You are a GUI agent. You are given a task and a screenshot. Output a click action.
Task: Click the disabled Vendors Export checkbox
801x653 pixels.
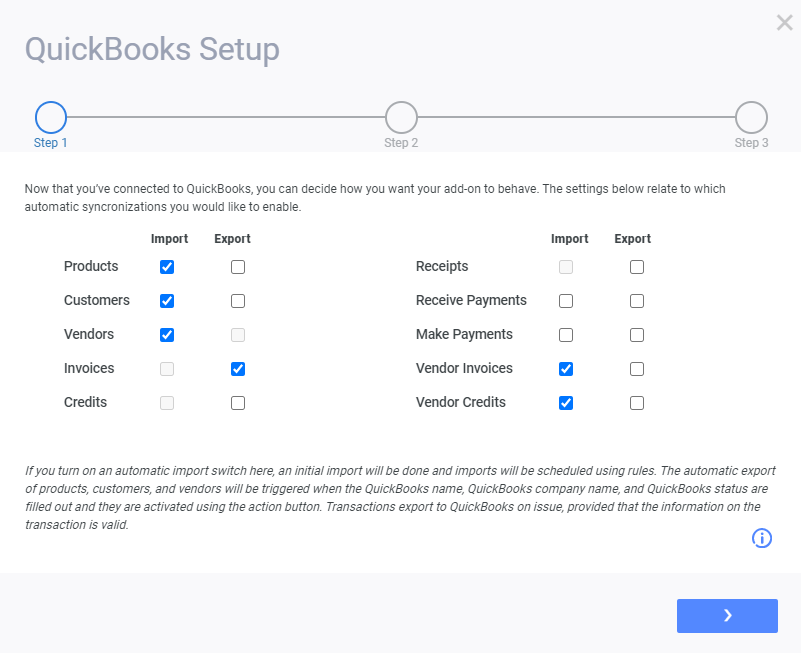[x=238, y=335]
